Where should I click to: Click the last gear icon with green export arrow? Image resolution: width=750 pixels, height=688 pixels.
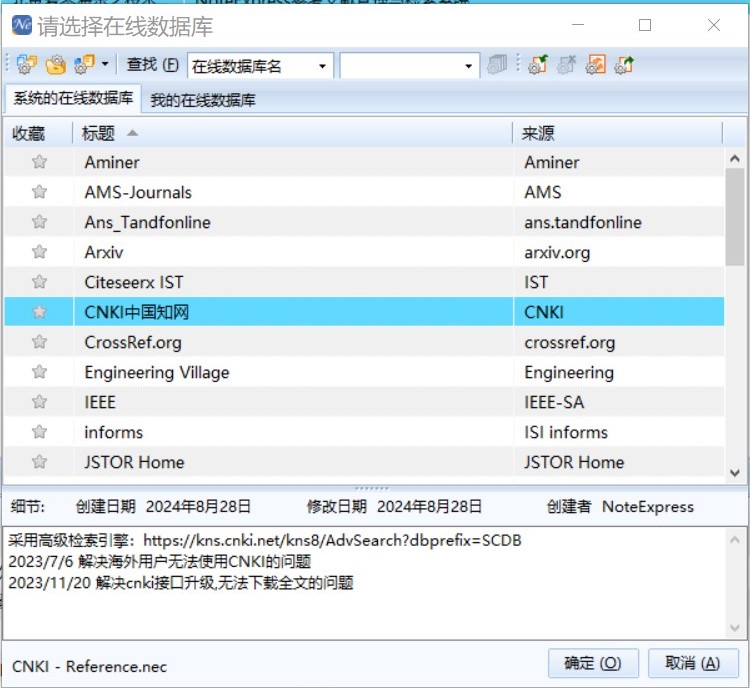625,65
